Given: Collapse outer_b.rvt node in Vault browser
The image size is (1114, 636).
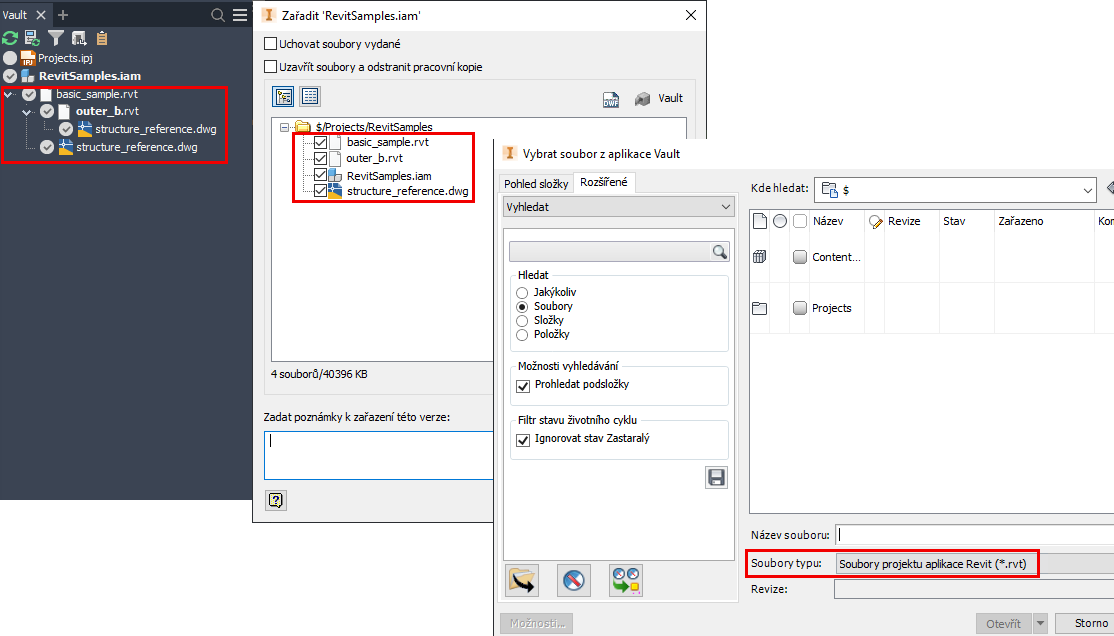Looking at the screenshot, I should (26, 112).
